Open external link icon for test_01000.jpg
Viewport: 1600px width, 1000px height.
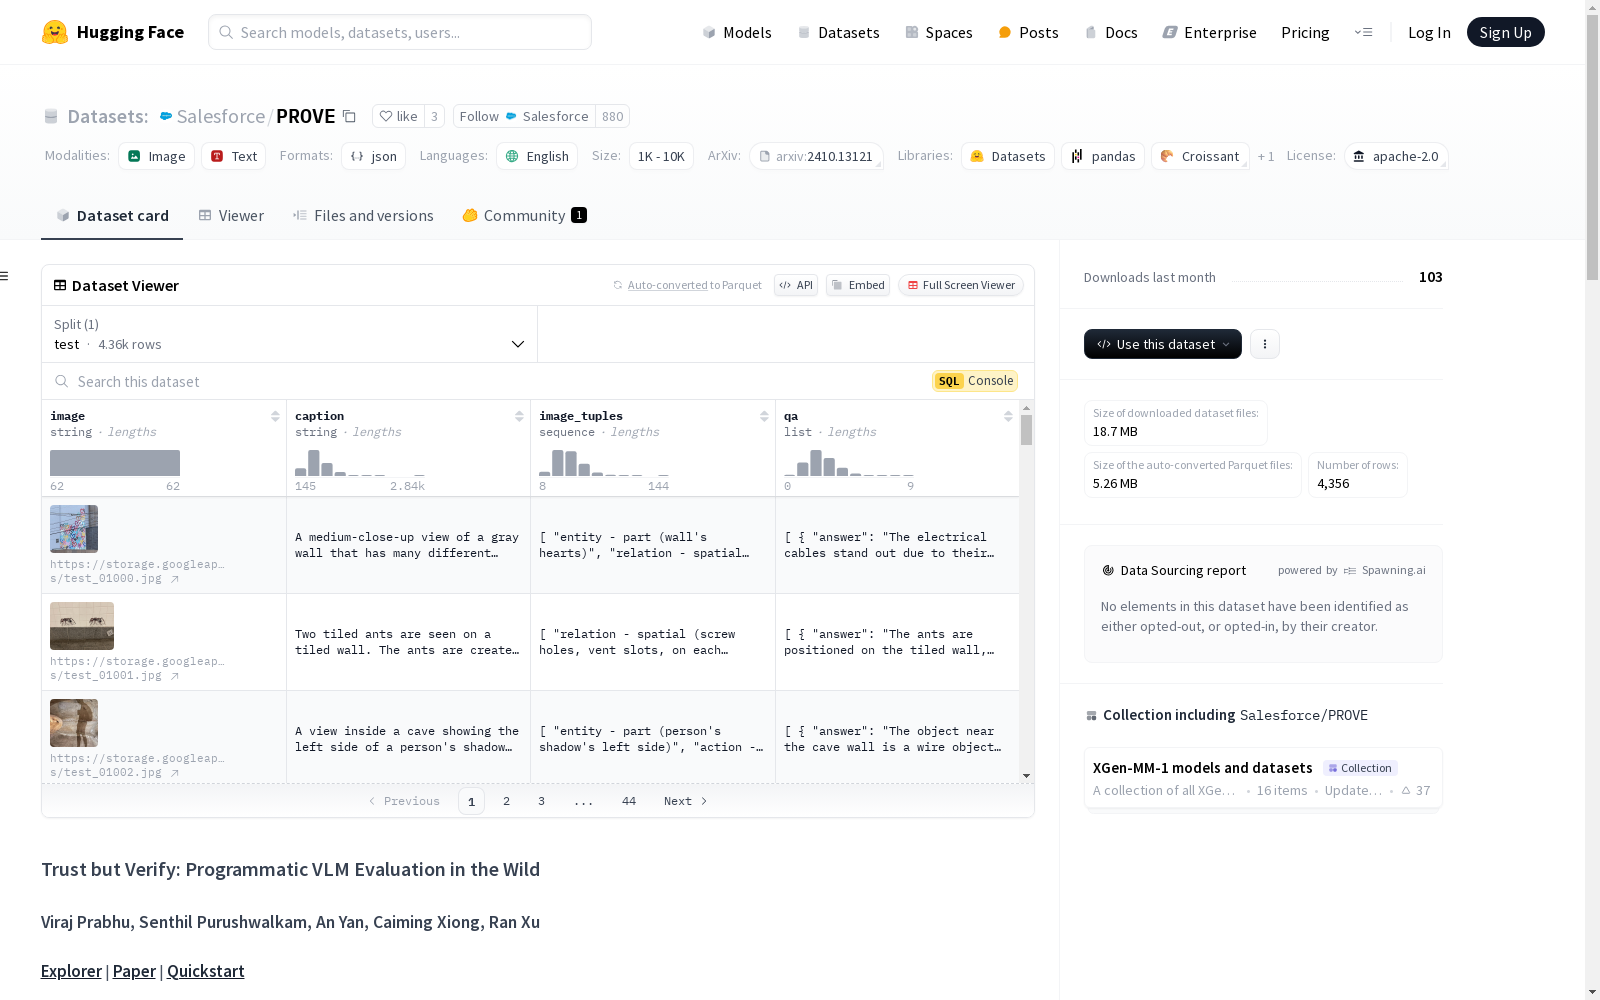click(175, 579)
